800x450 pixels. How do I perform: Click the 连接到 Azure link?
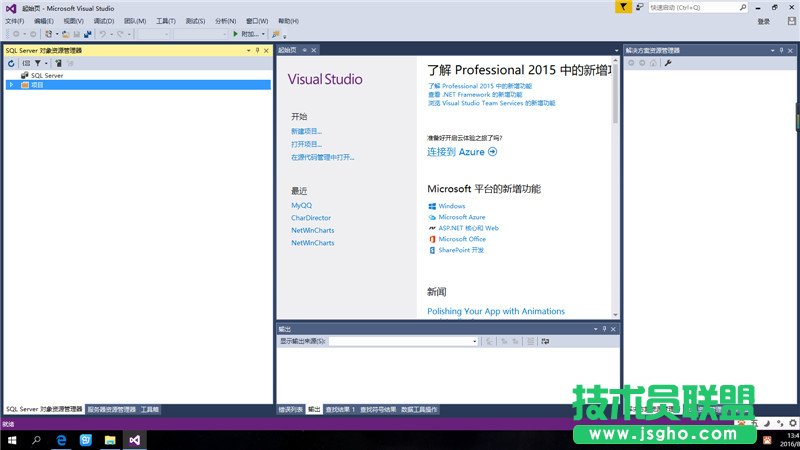[x=462, y=152]
